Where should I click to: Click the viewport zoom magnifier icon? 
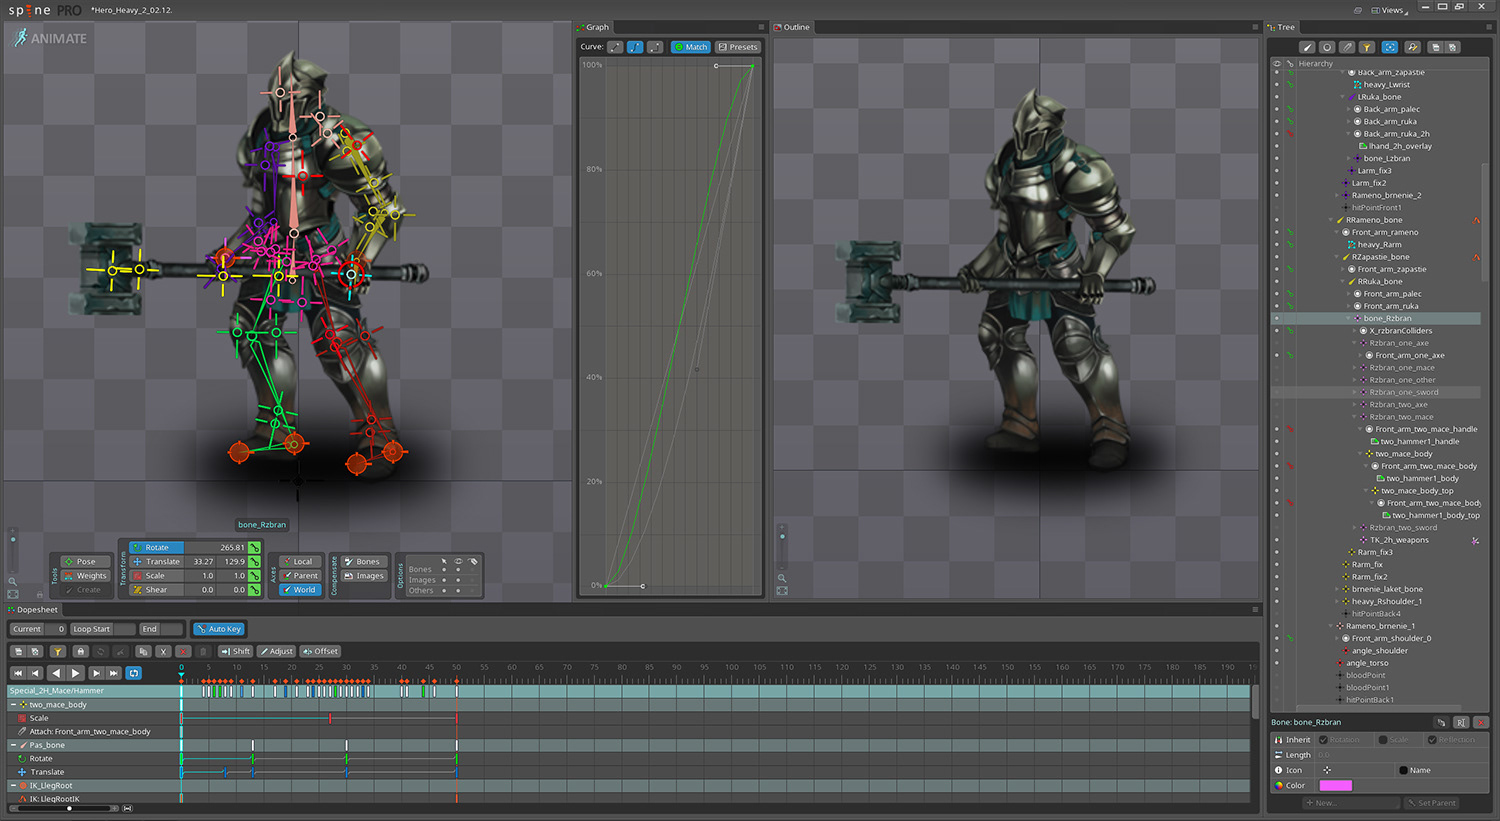[x=12, y=581]
